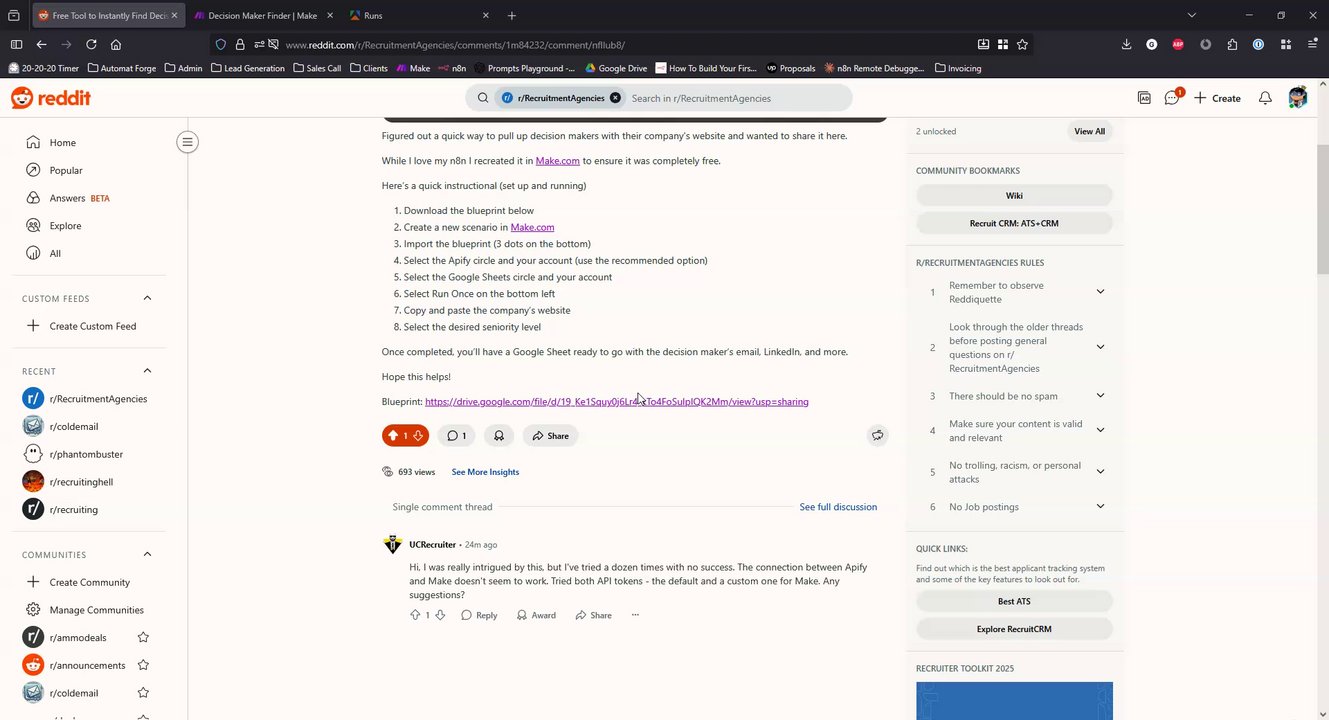Click the Best ATS quick link

[x=1014, y=601]
